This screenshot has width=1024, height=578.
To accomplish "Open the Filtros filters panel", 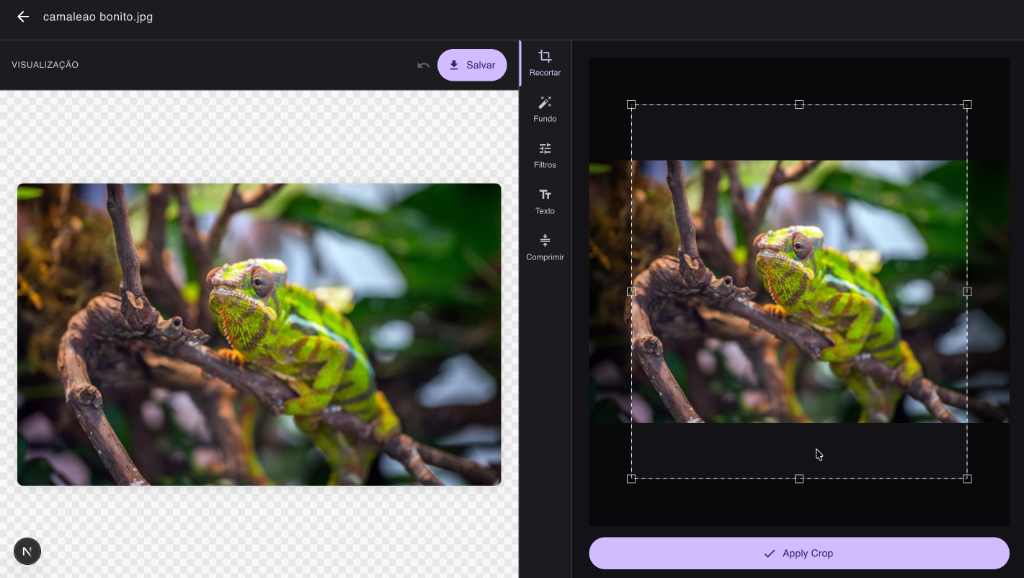I will (x=545, y=155).
